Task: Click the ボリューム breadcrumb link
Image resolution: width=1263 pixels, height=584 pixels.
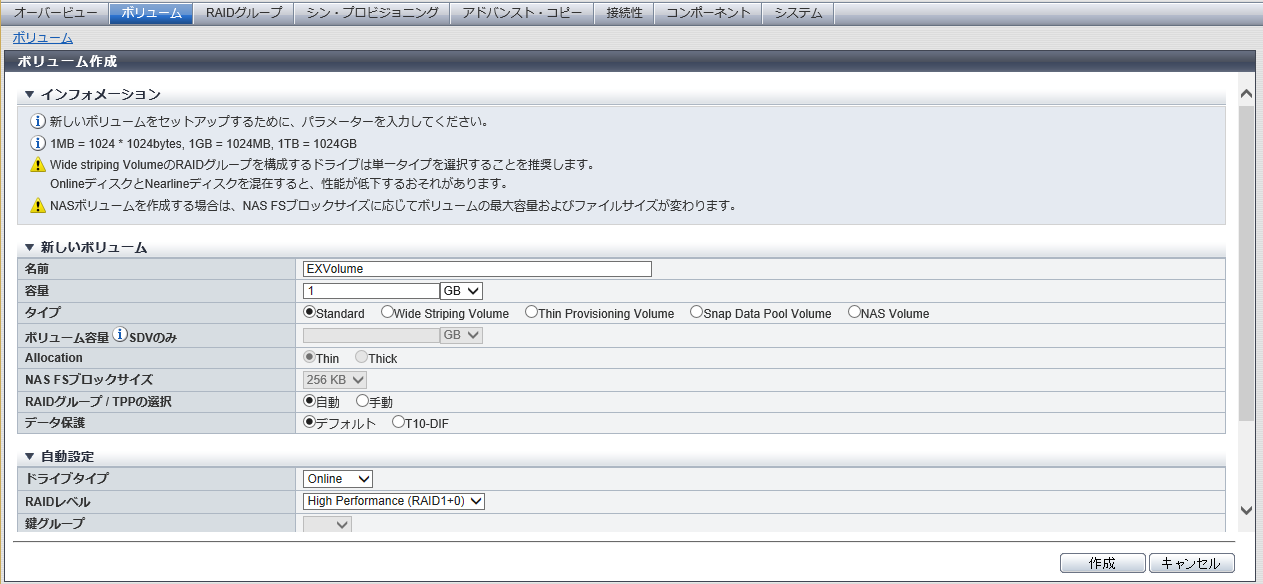Action: 42,38
